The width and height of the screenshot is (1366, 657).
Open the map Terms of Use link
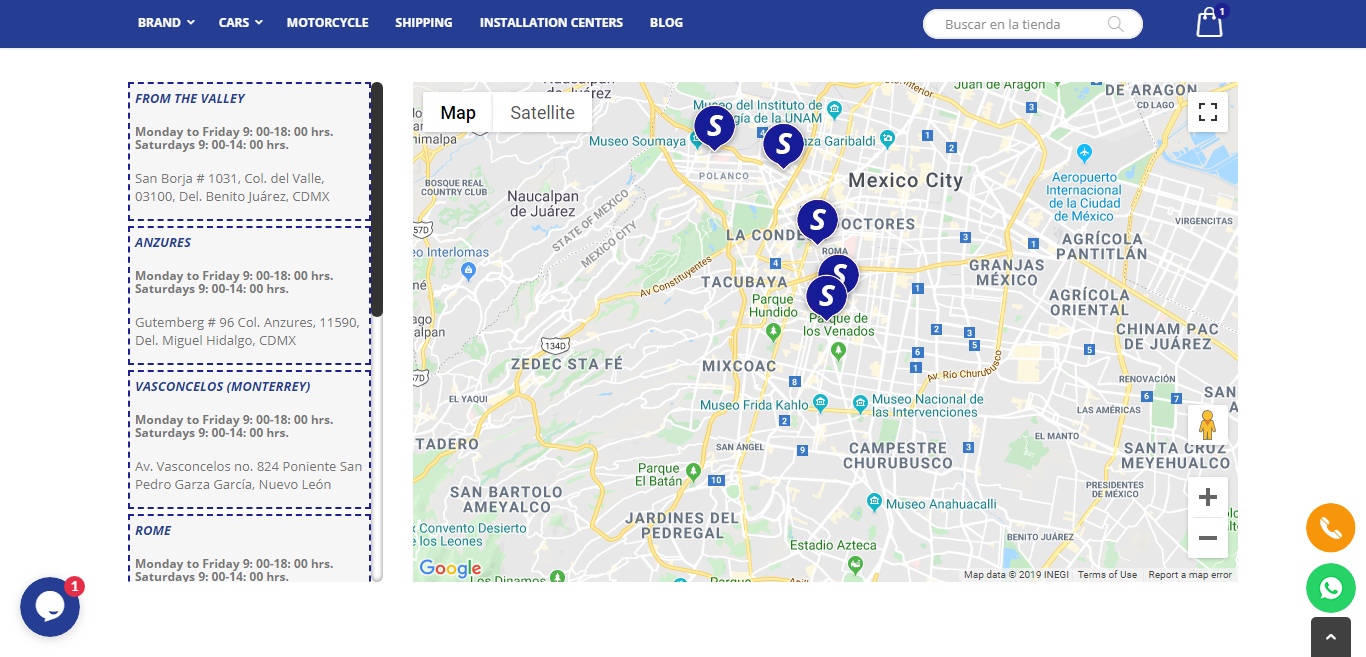(x=1107, y=575)
